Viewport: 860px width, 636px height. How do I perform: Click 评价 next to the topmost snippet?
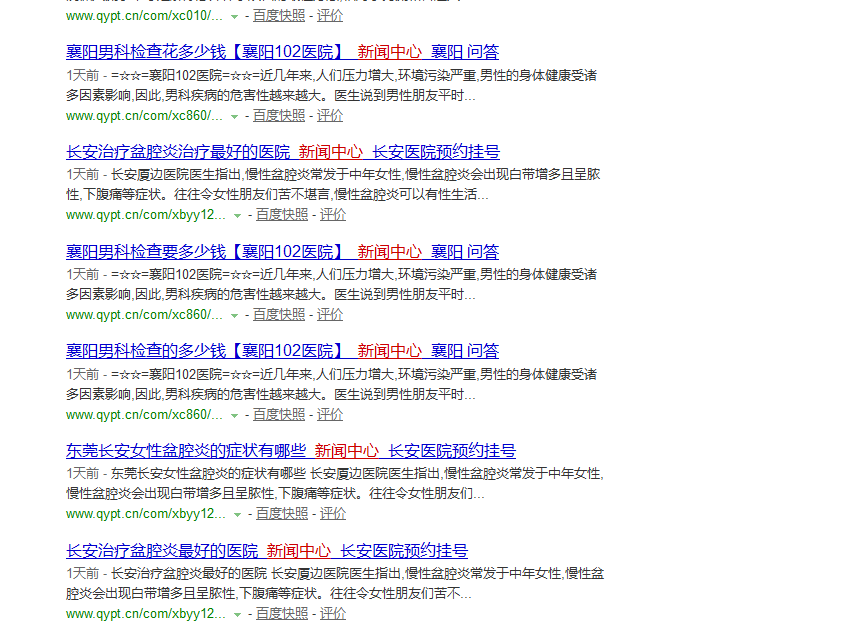click(x=331, y=15)
